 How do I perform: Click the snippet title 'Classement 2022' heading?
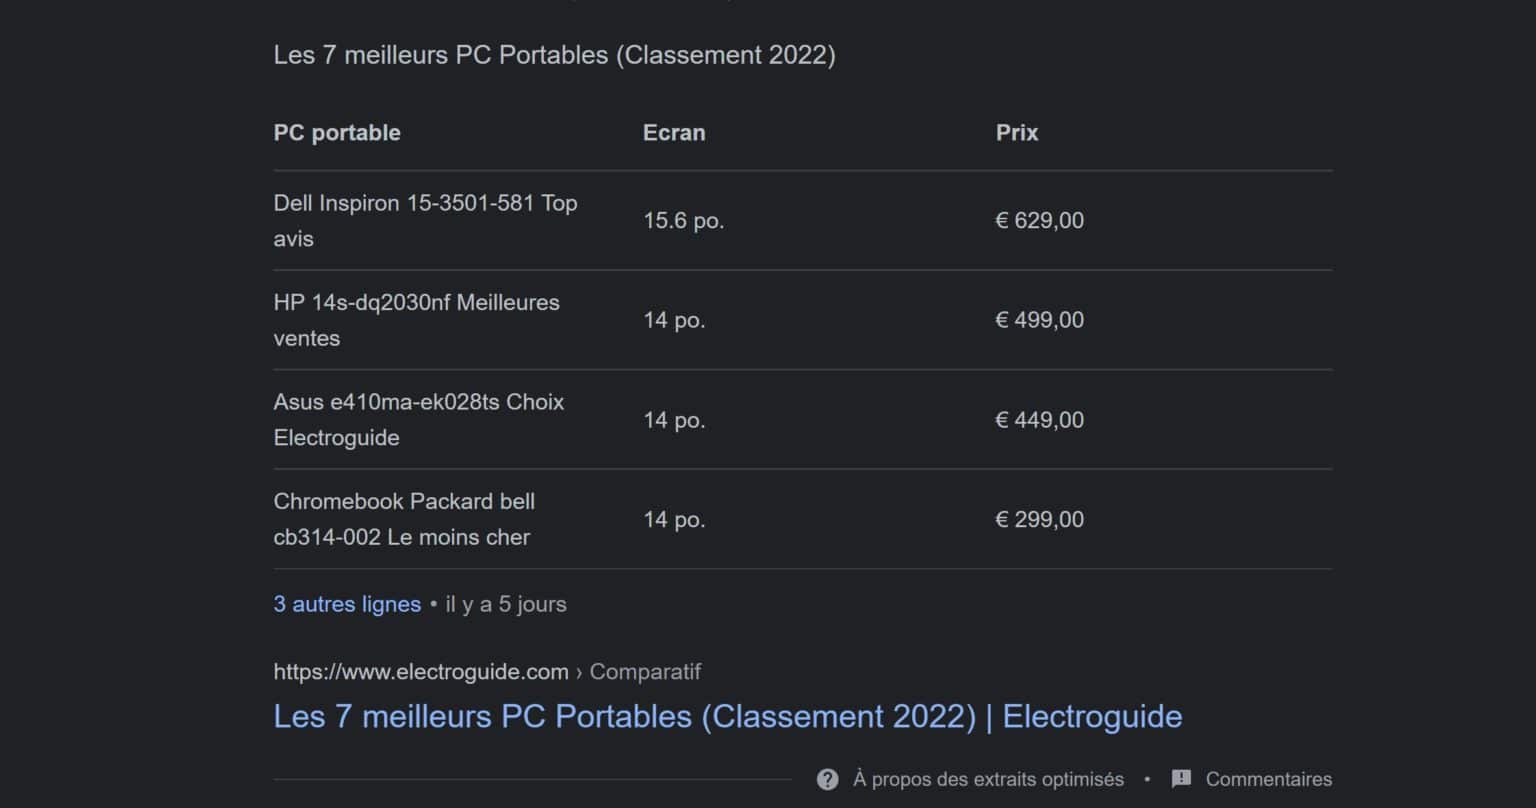(x=554, y=55)
